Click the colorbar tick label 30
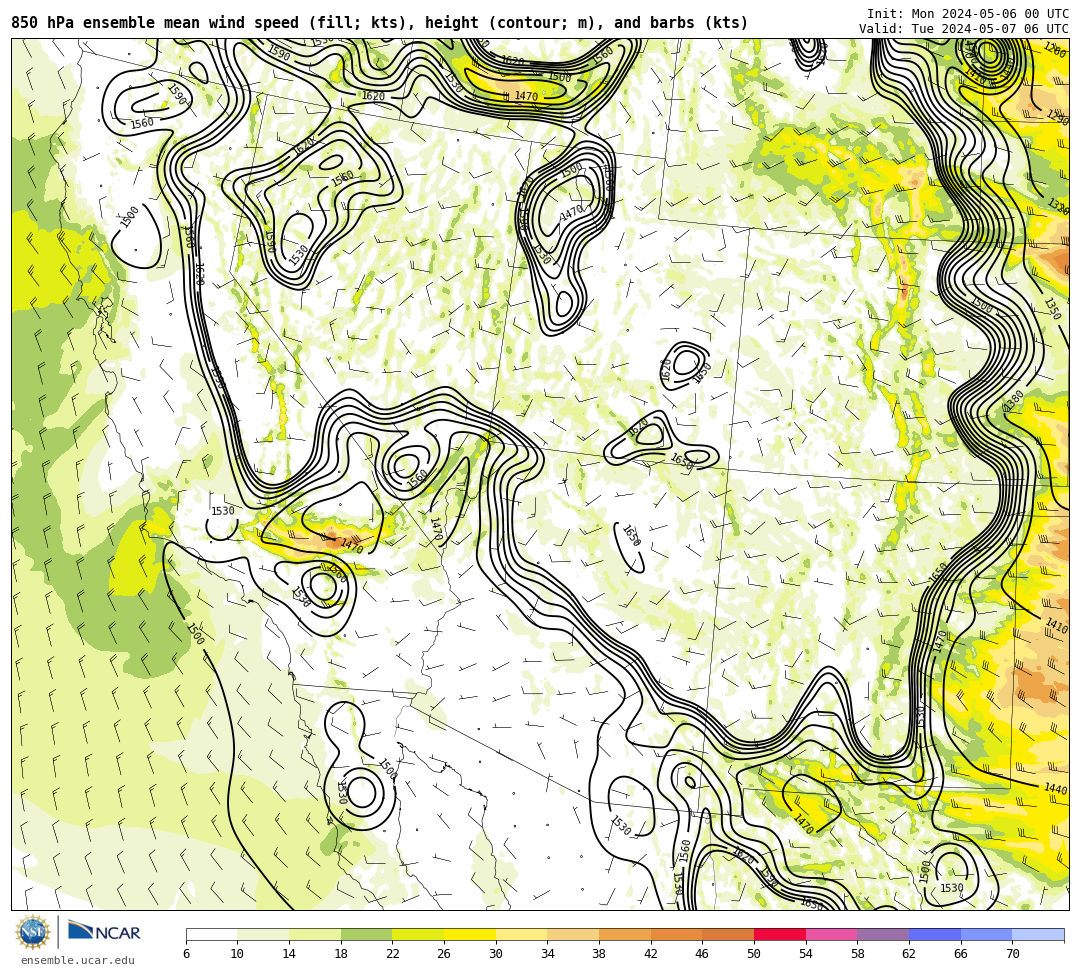Viewport: 1080px width, 973px height. [496, 954]
